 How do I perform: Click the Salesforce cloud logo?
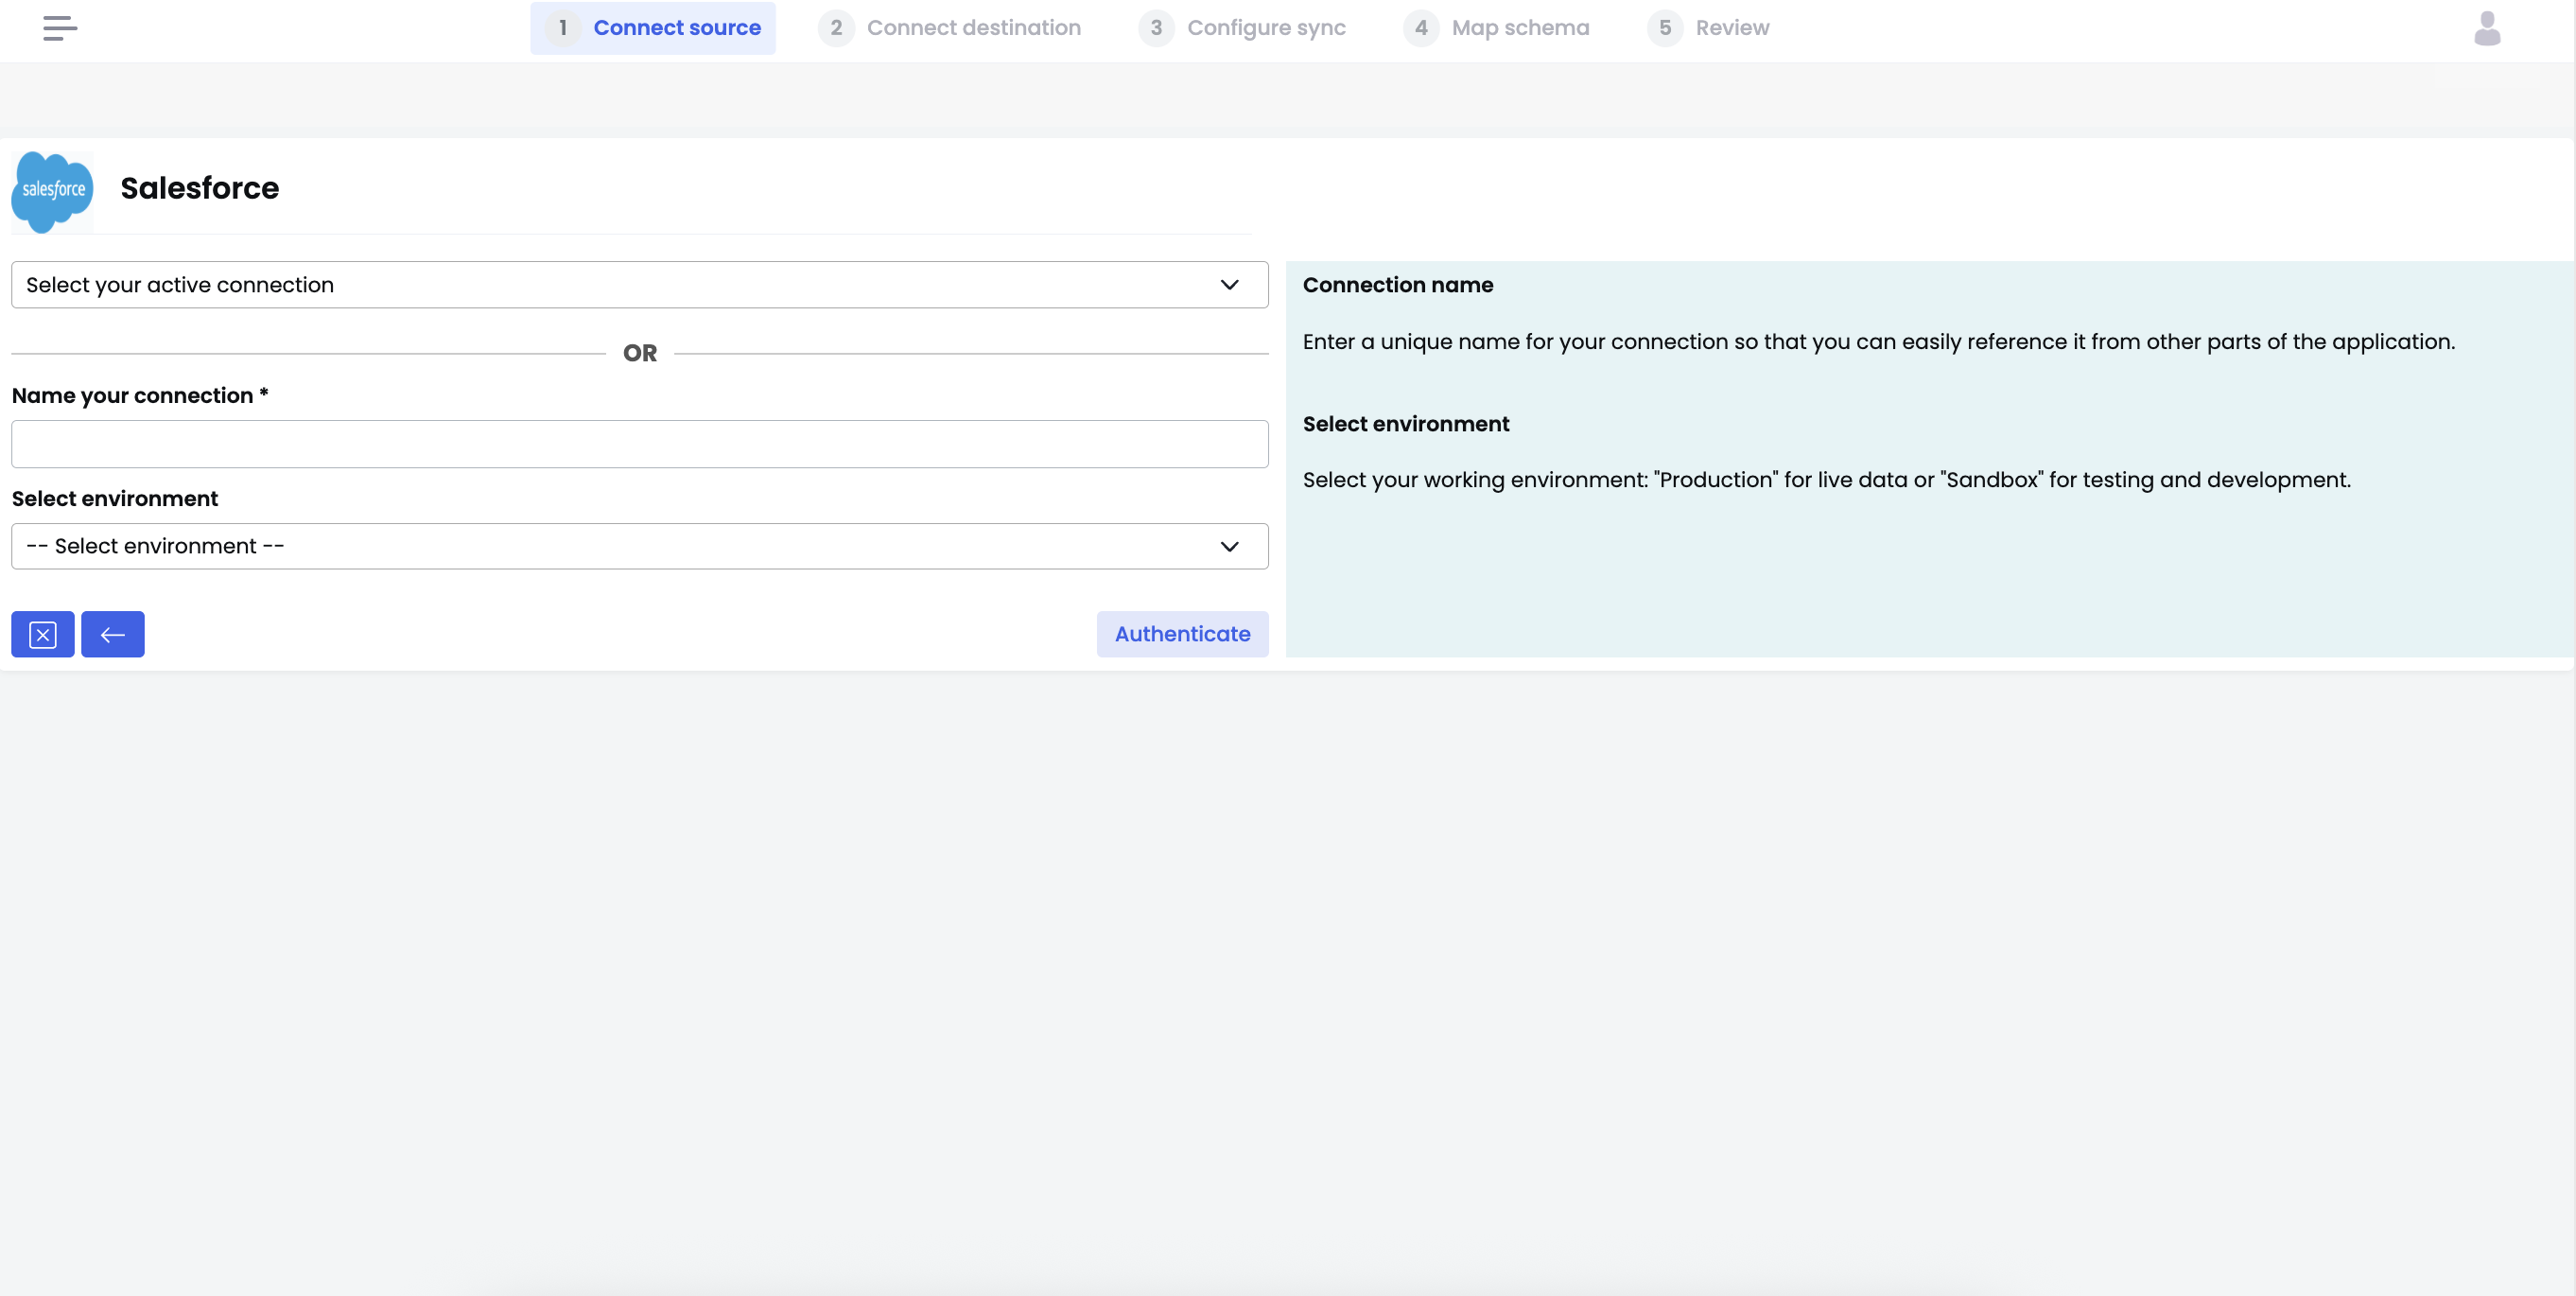pyautogui.click(x=52, y=192)
